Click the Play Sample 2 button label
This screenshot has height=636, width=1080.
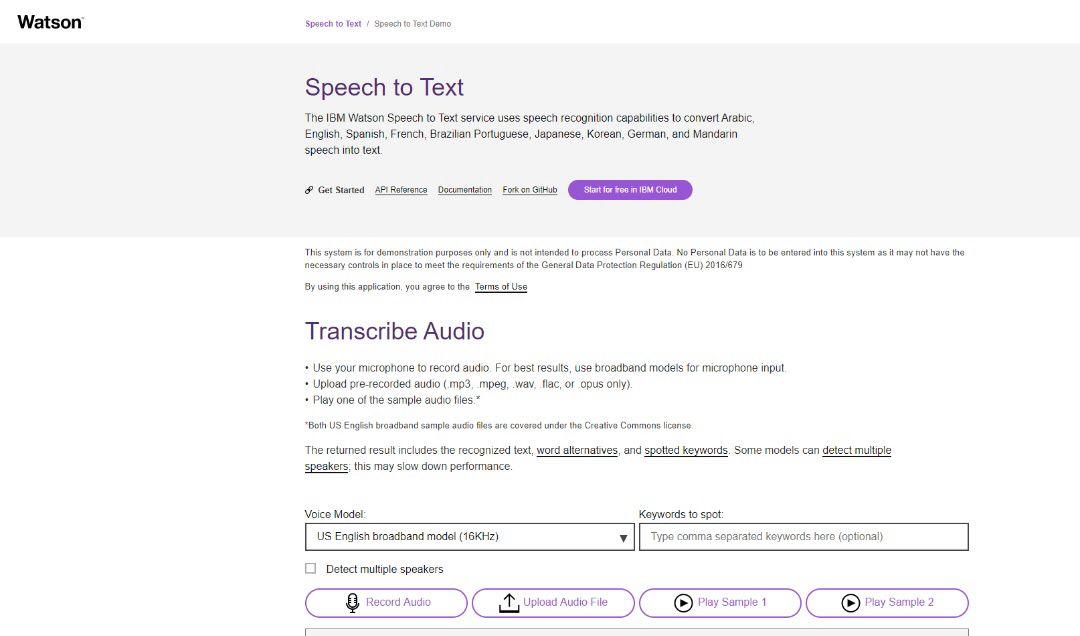tap(899, 602)
